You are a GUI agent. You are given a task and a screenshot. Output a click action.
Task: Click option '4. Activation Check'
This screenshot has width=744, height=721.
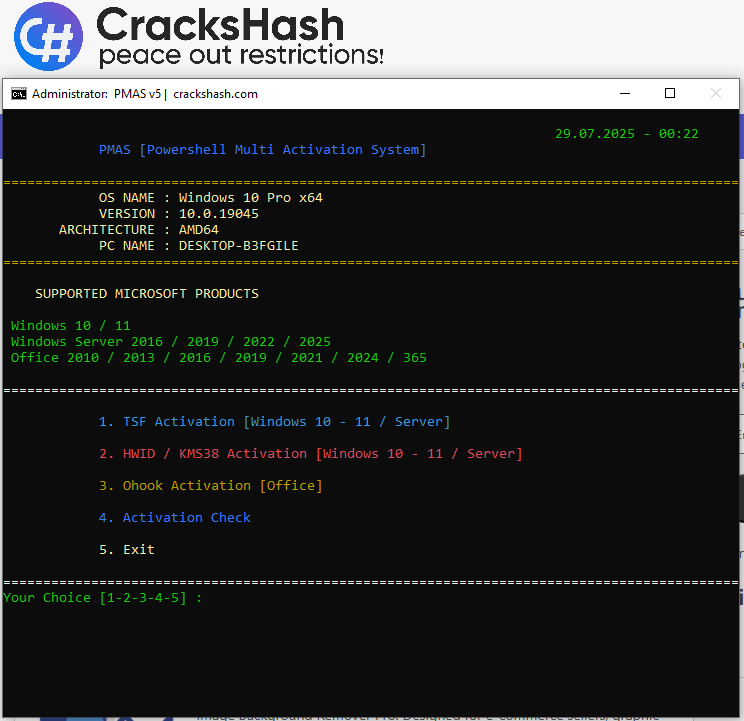pyautogui.click(x=174, y=518)
